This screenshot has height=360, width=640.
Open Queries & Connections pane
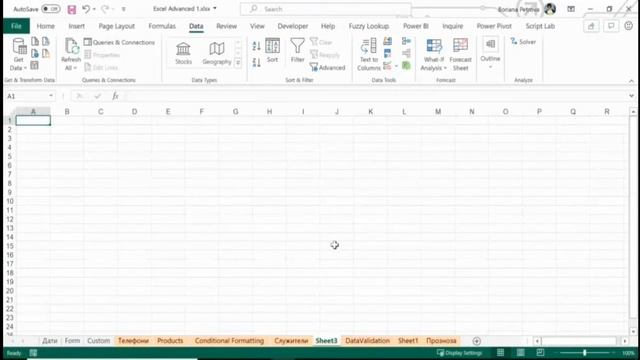click(x=119, y=42)
